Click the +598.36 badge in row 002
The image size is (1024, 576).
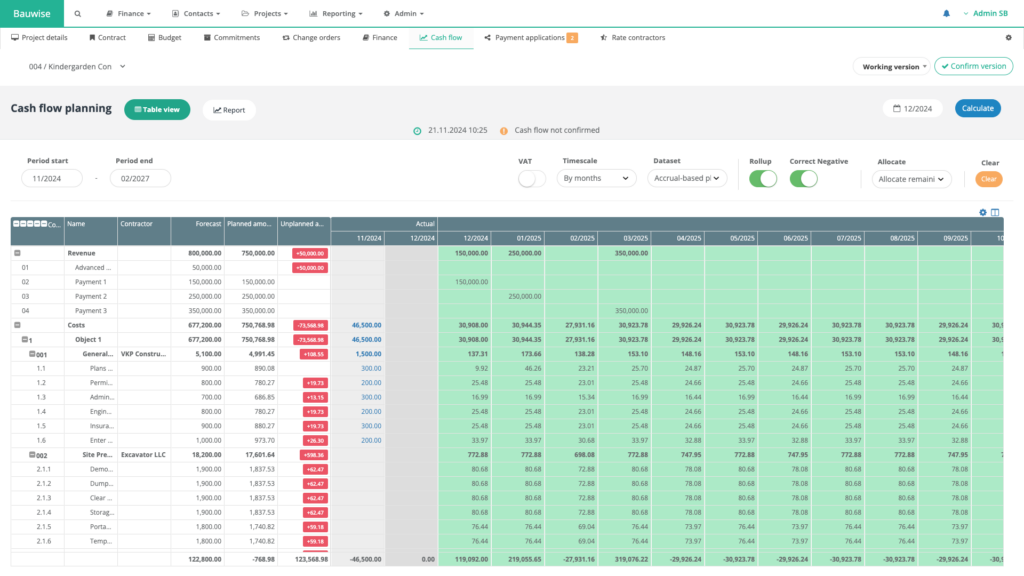pos(314,455)
